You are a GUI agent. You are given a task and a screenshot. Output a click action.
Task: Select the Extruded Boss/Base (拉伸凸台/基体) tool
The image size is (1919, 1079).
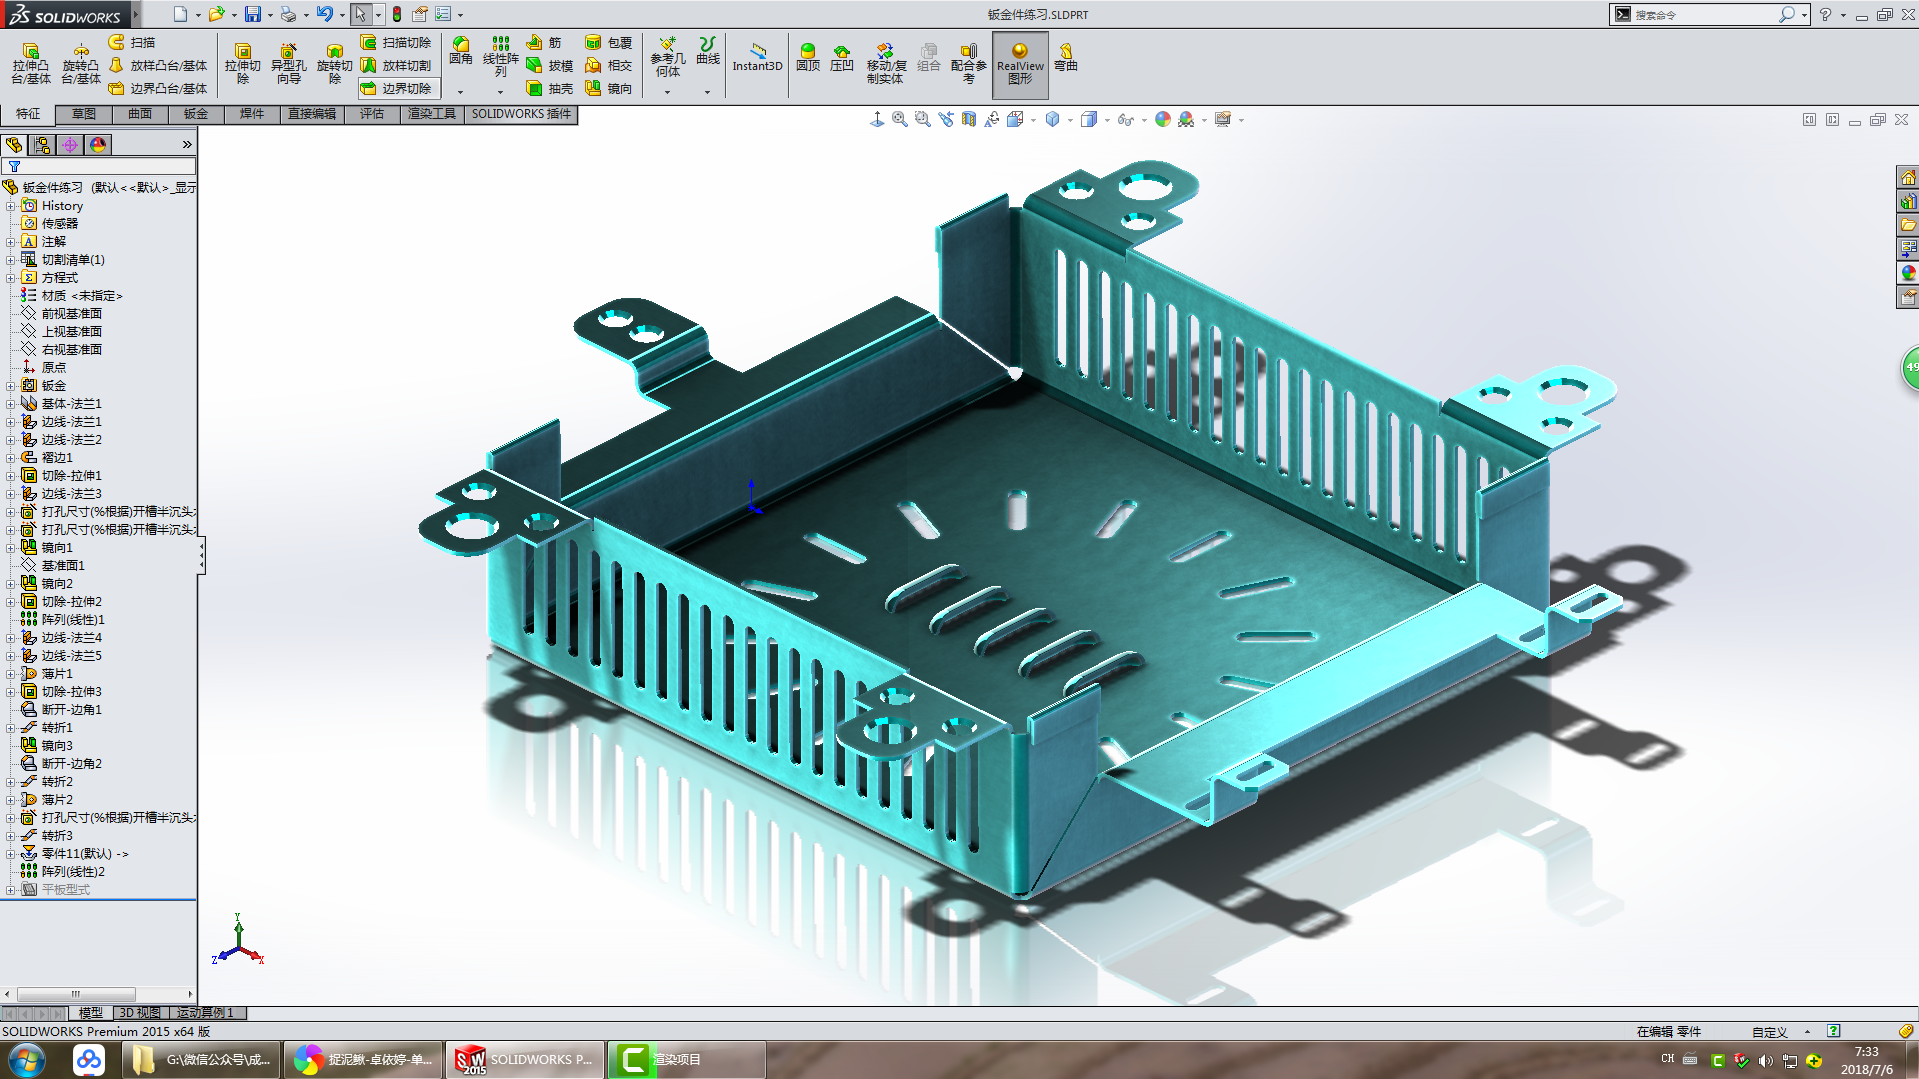(x=30, y=63)
